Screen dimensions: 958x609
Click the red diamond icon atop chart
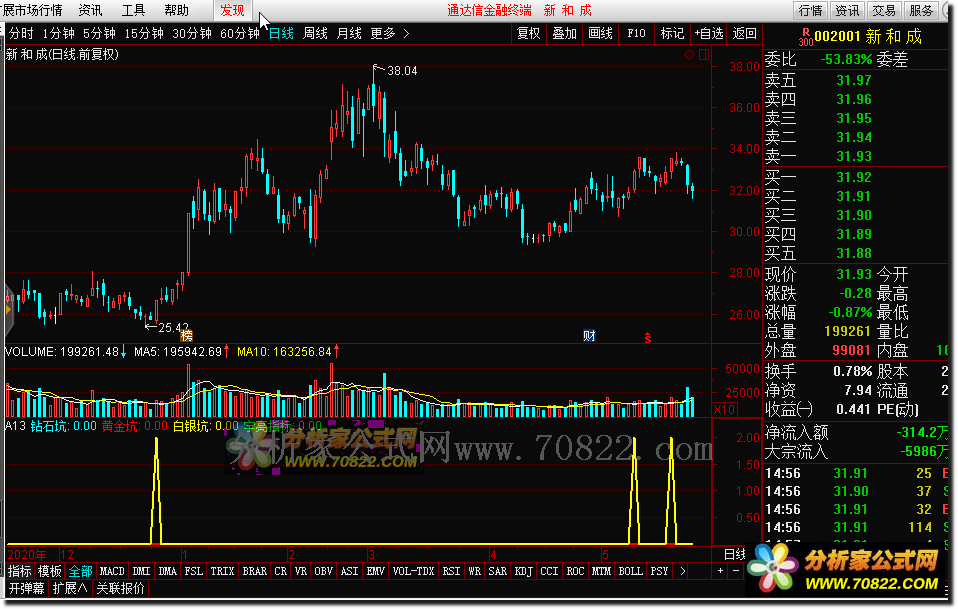pyautogui.click(x=689, y=54)
